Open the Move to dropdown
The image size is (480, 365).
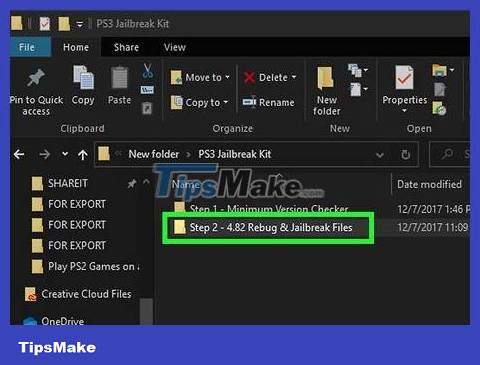click(200, 77)
